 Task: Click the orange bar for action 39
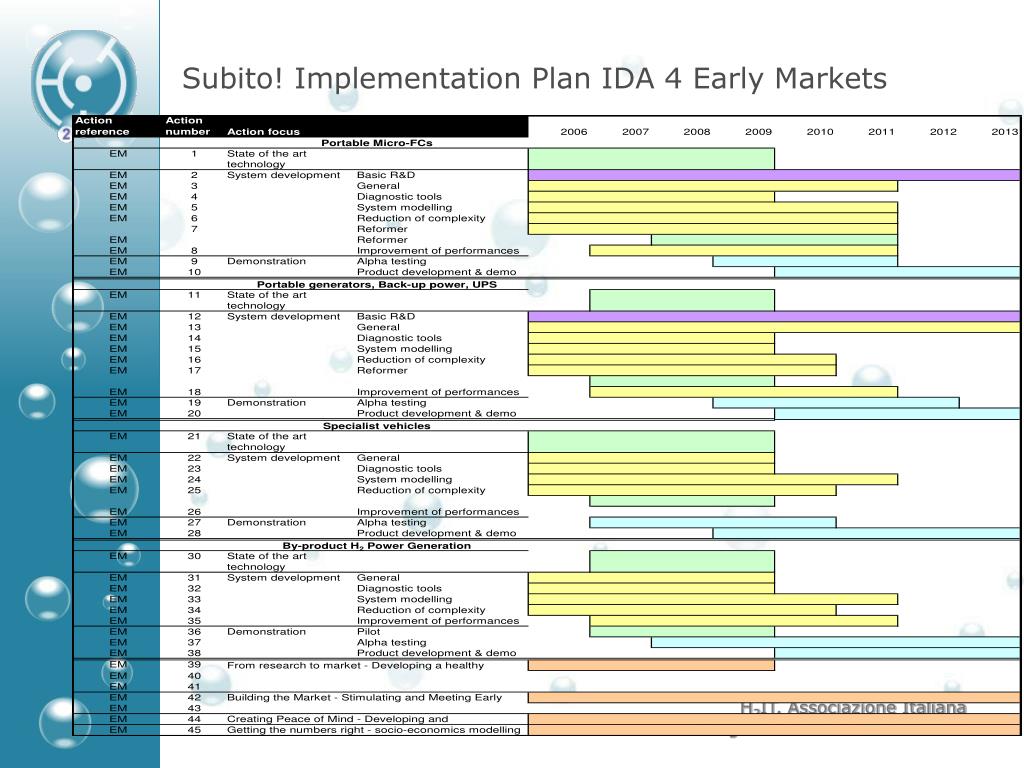click(651, 665)
